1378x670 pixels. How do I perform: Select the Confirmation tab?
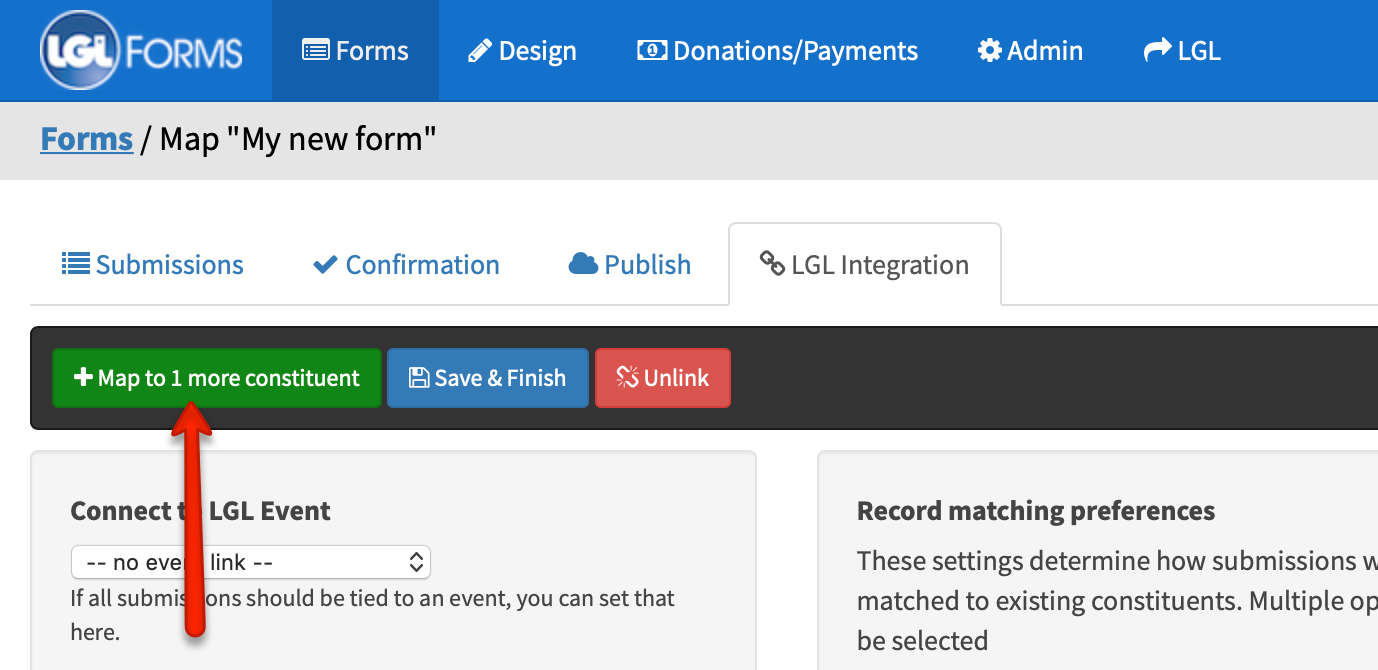click(x=406, y=264)
